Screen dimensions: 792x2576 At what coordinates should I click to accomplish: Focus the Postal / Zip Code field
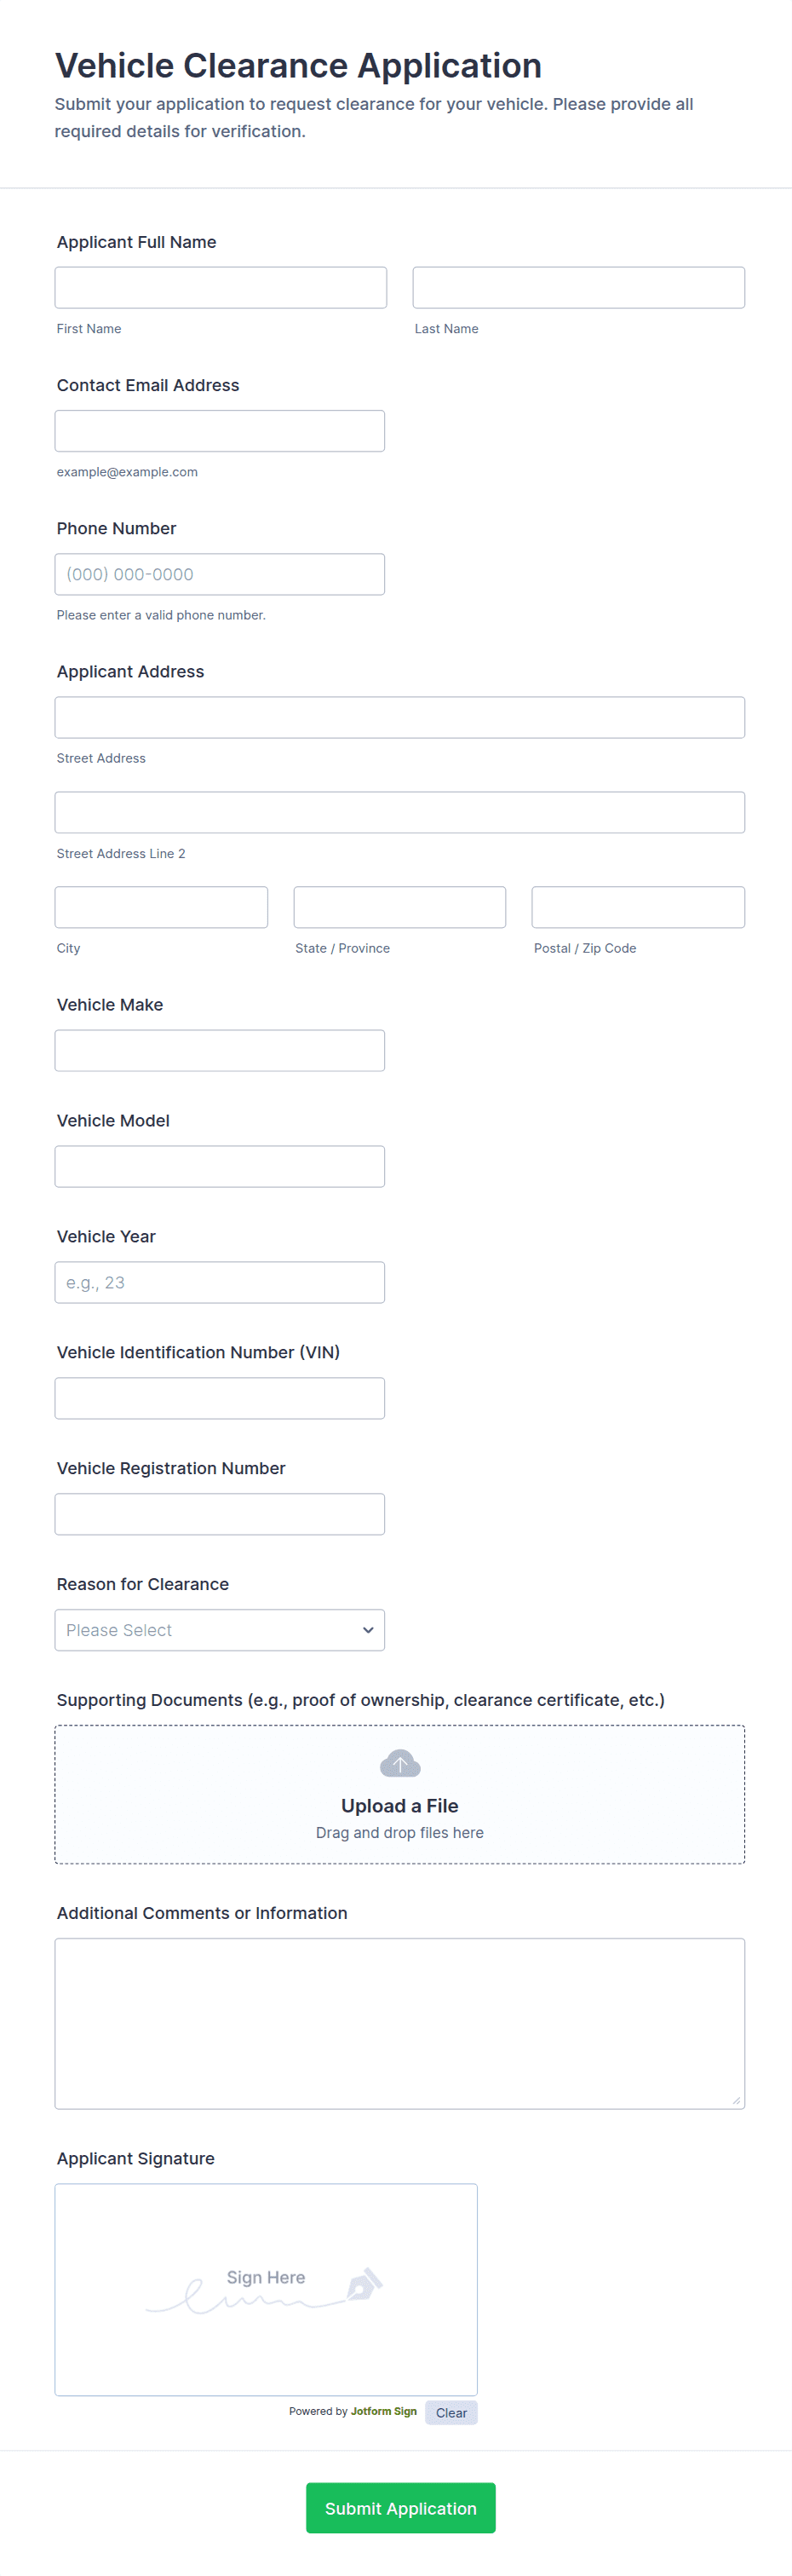(x=638, y=907)
